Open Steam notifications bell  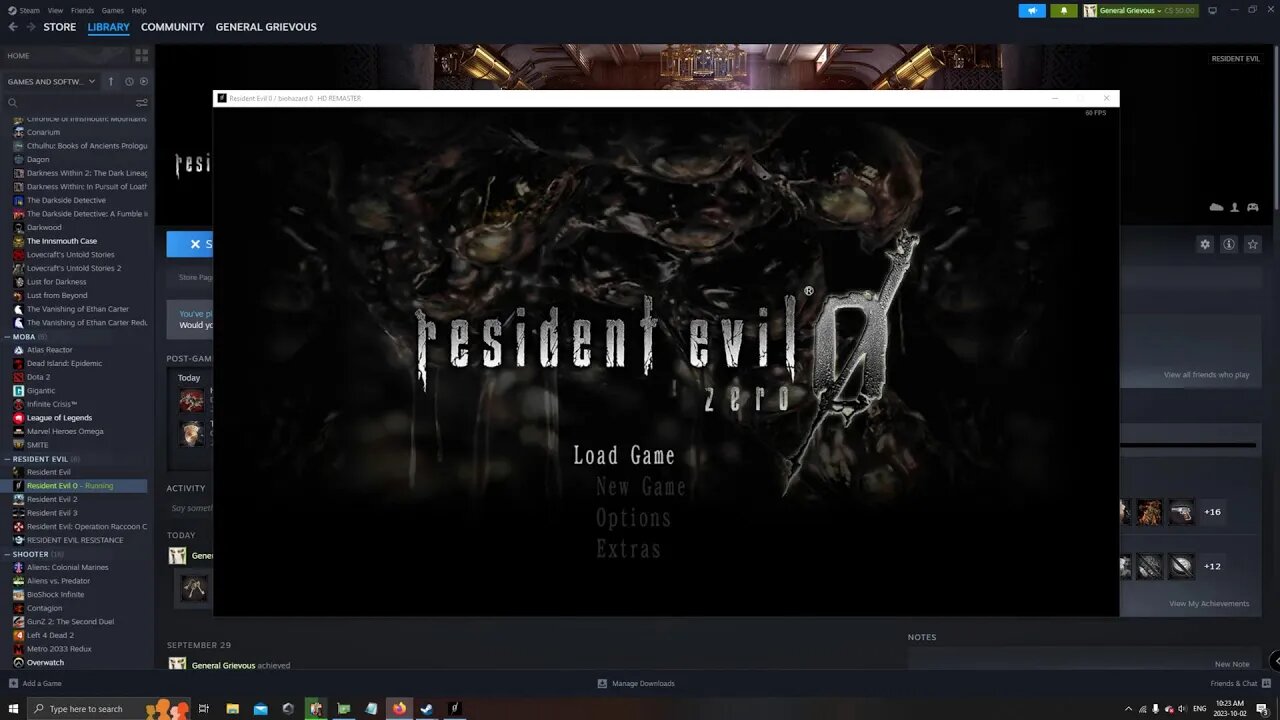coord(1063,10)
